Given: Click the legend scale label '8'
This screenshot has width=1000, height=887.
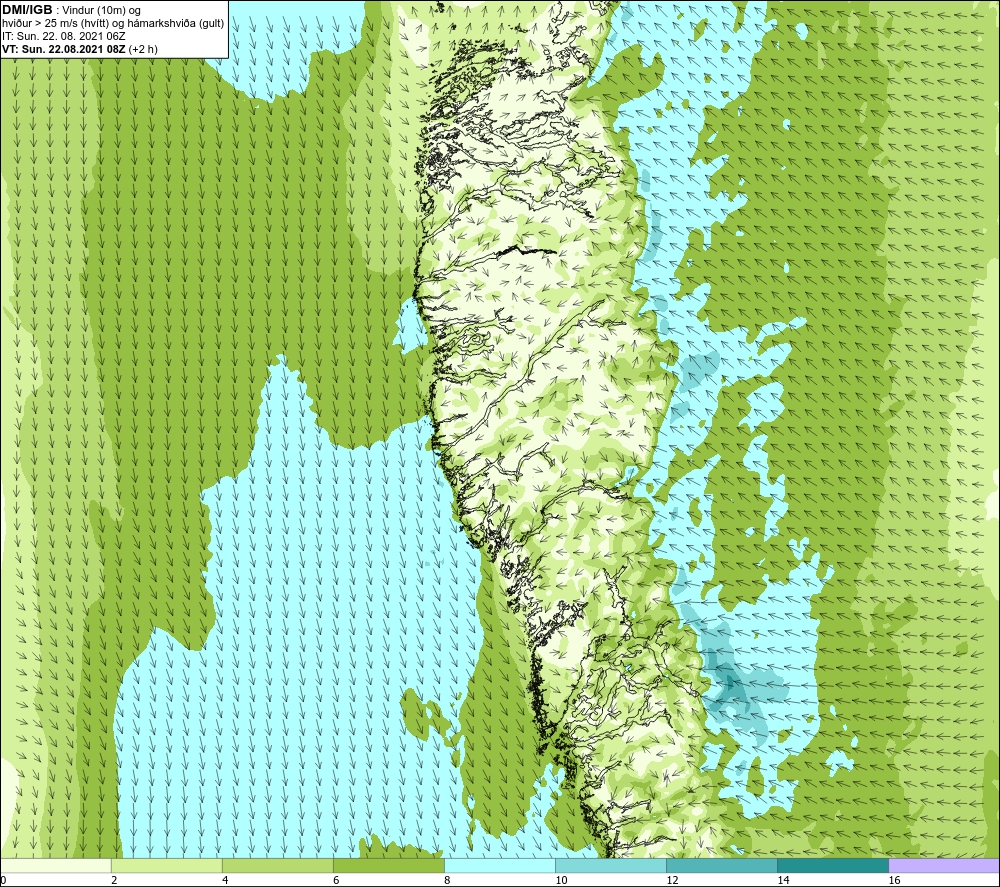Looking at the screenshot, I should point(447,881).
